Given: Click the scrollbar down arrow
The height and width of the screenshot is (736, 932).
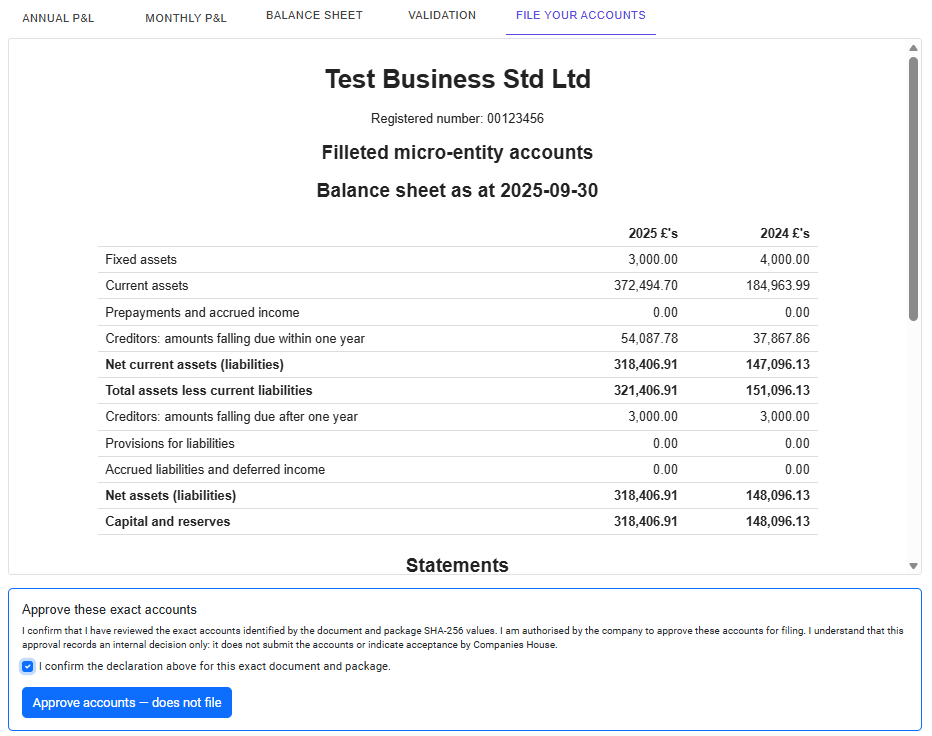Looking at the screenshot, I should (x=914, y=566).
